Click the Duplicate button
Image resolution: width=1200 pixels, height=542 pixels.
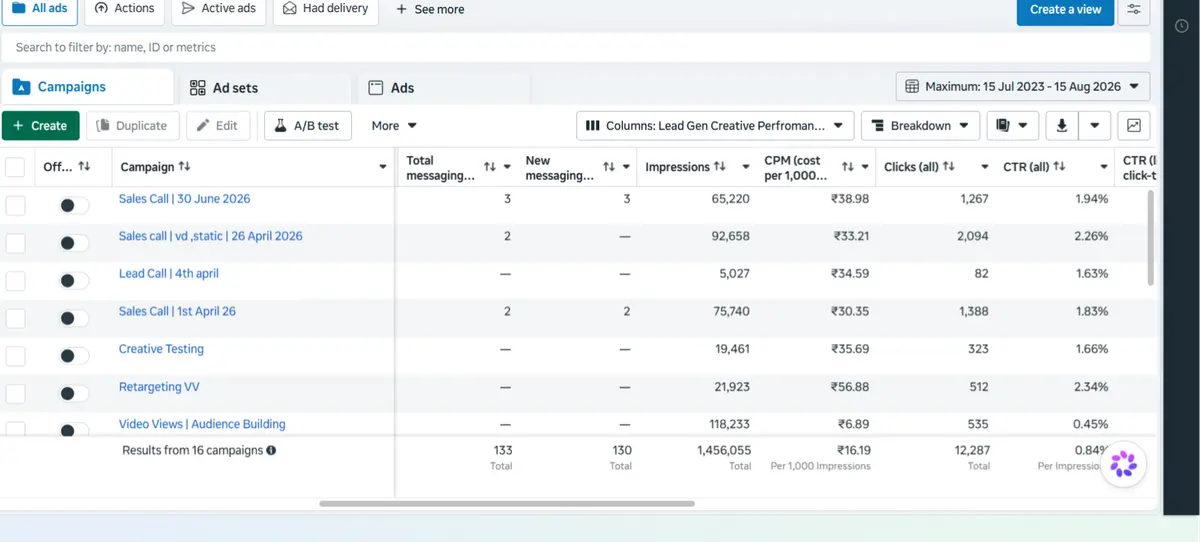pyautogui.click(x=133, y=125)
